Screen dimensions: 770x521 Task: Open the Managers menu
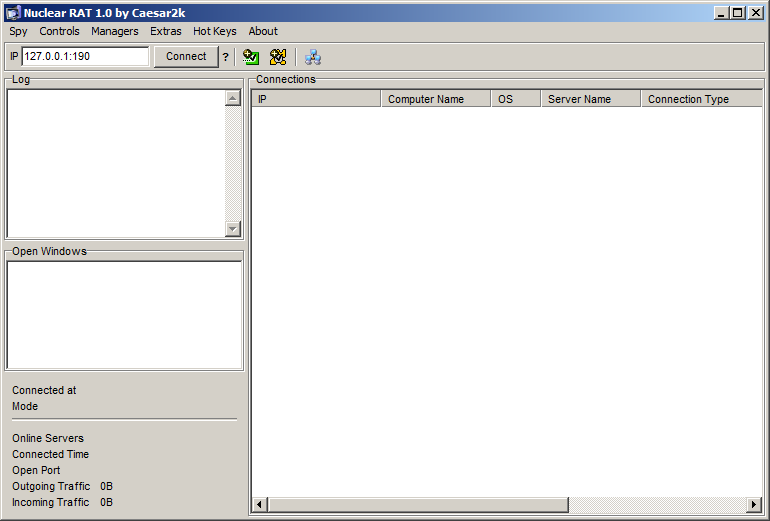pos(114,31)
